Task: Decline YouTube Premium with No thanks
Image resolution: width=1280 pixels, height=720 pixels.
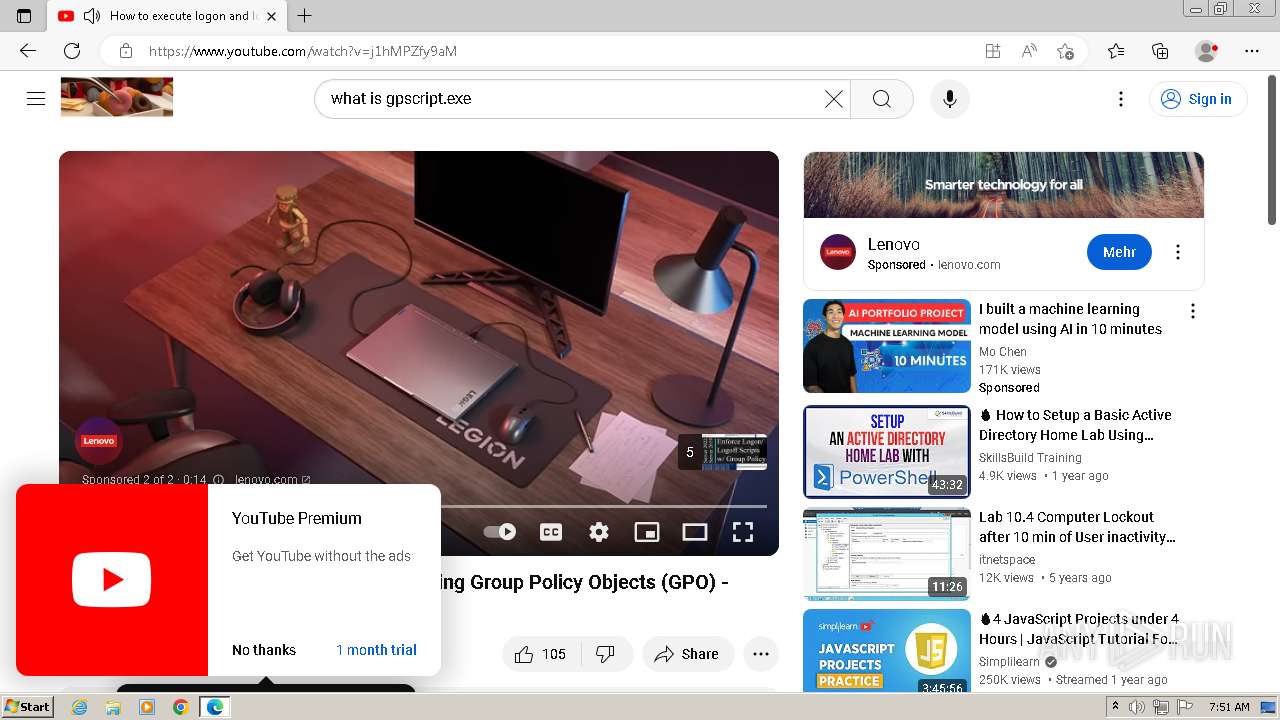Action: pyautogui.click(x=264, y=650)
